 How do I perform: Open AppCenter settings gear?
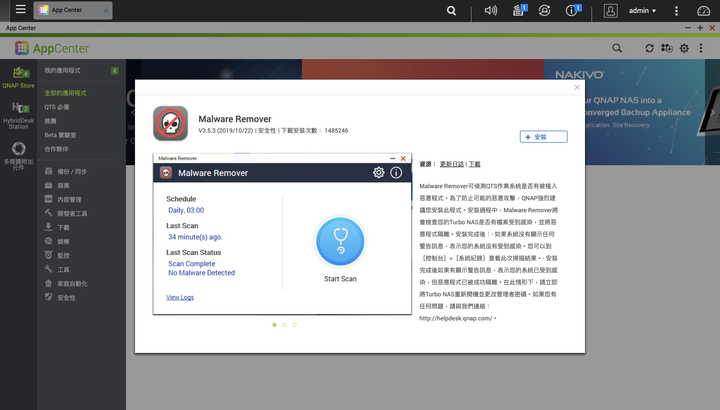pyautogui.click(x=684, y=48)
